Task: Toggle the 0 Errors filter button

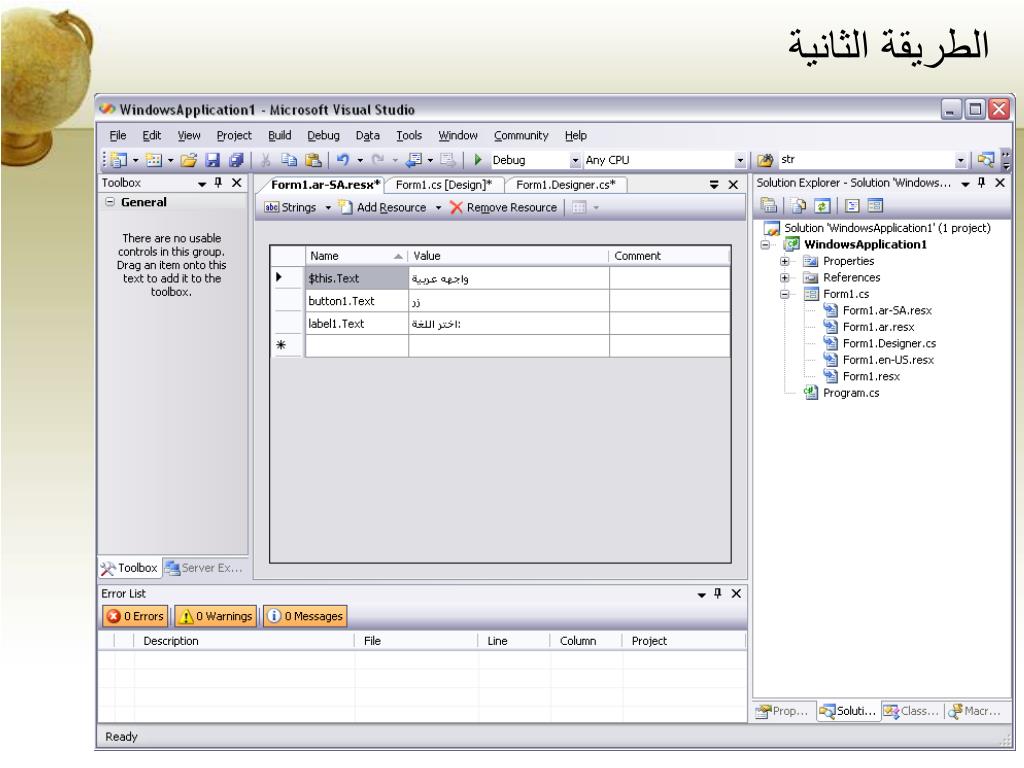Action: (136, 616)
